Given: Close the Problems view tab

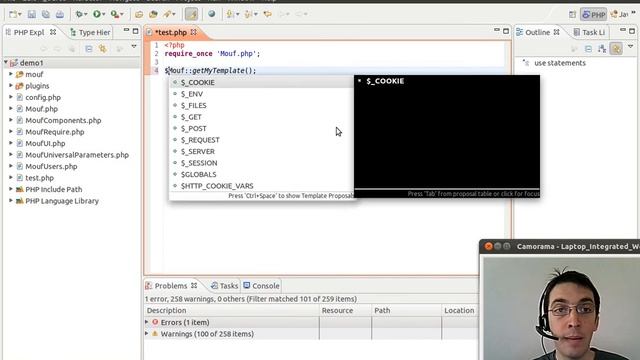Looking at the screenshot, I should [194, 286].
